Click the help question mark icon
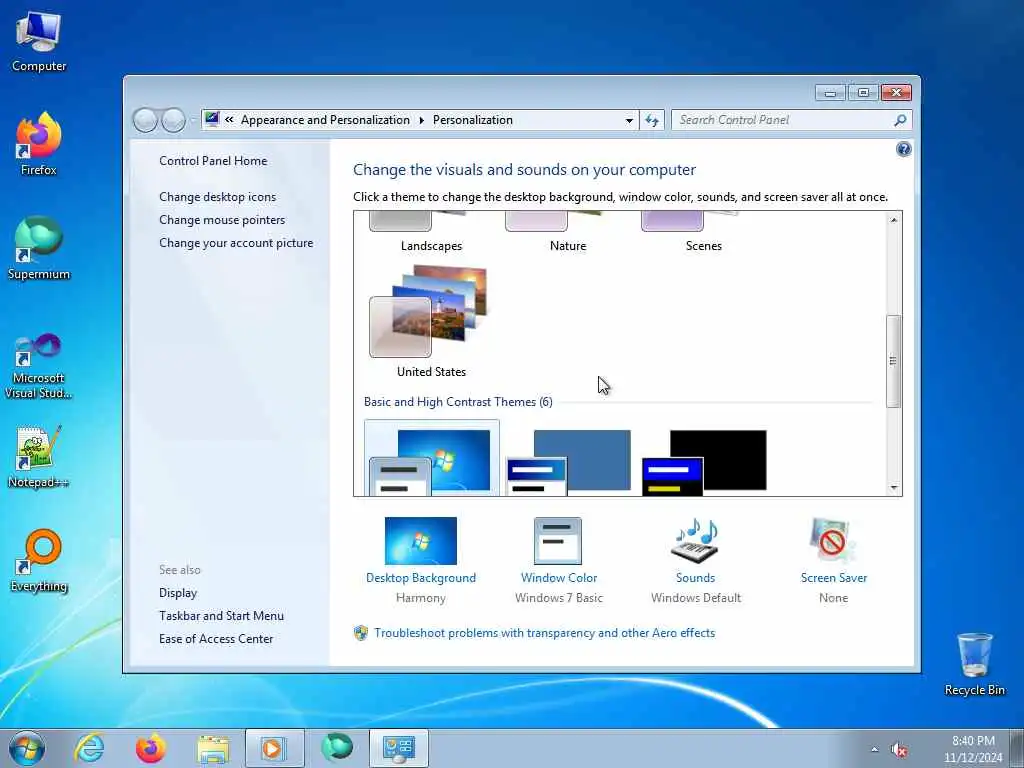This screenshot has width=1024, height=768. click(x=903, y=150)
